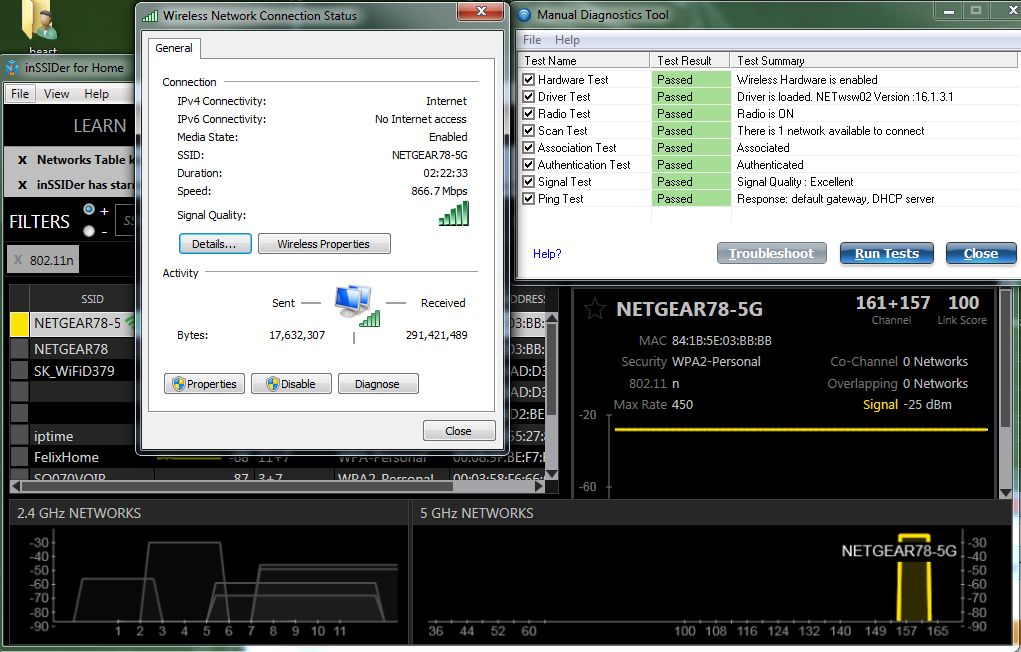Select the '-' filter radio button
The height and width of the screenshot is (652, 1021).
[89, 231]
